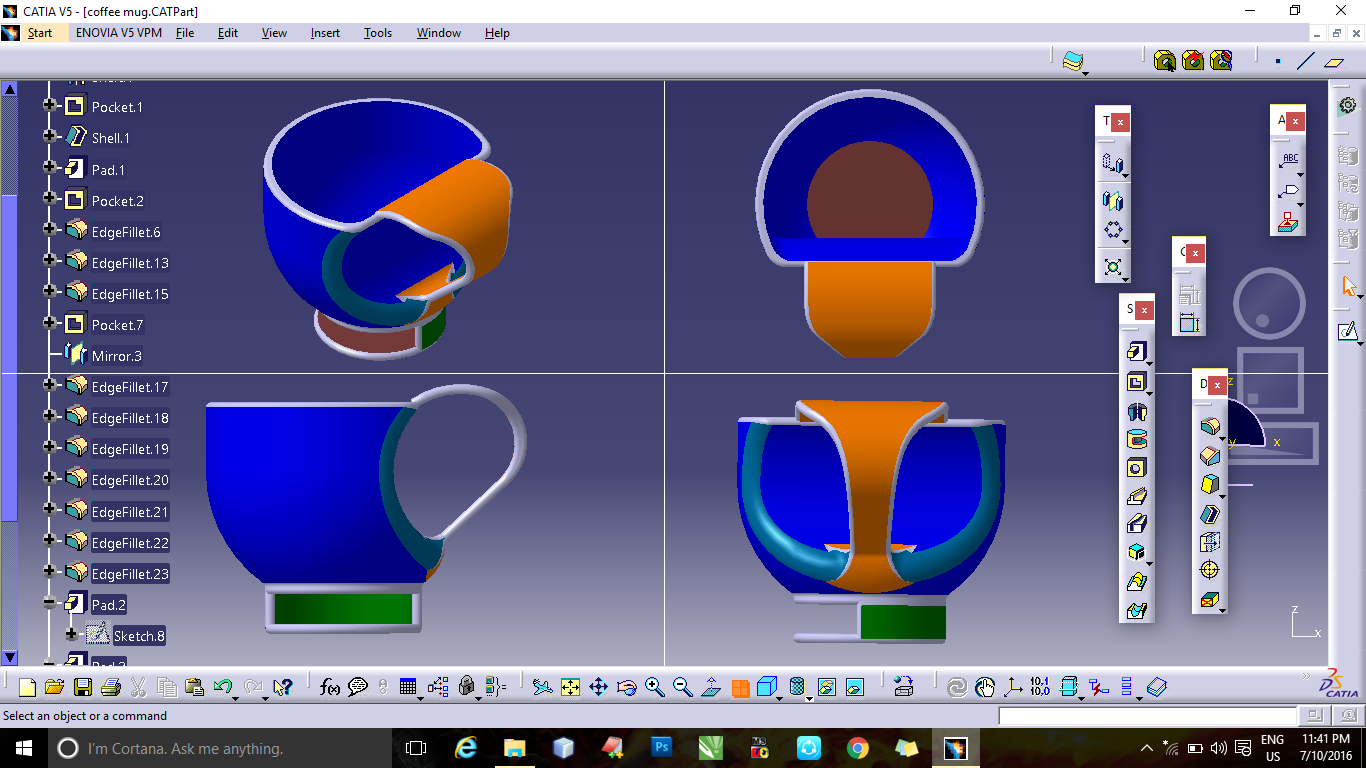Click the command input field in the status bar

coord(1147,716)
